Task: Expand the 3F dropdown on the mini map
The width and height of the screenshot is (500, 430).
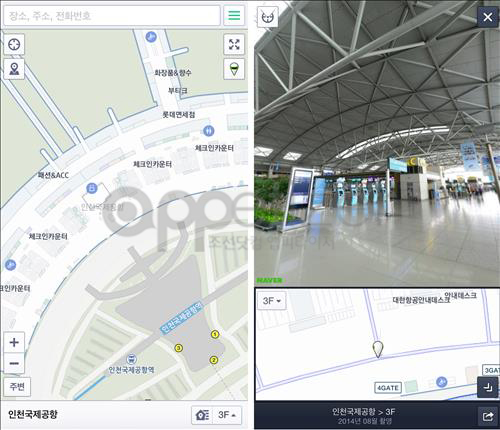Action: [x=272, y=301]
